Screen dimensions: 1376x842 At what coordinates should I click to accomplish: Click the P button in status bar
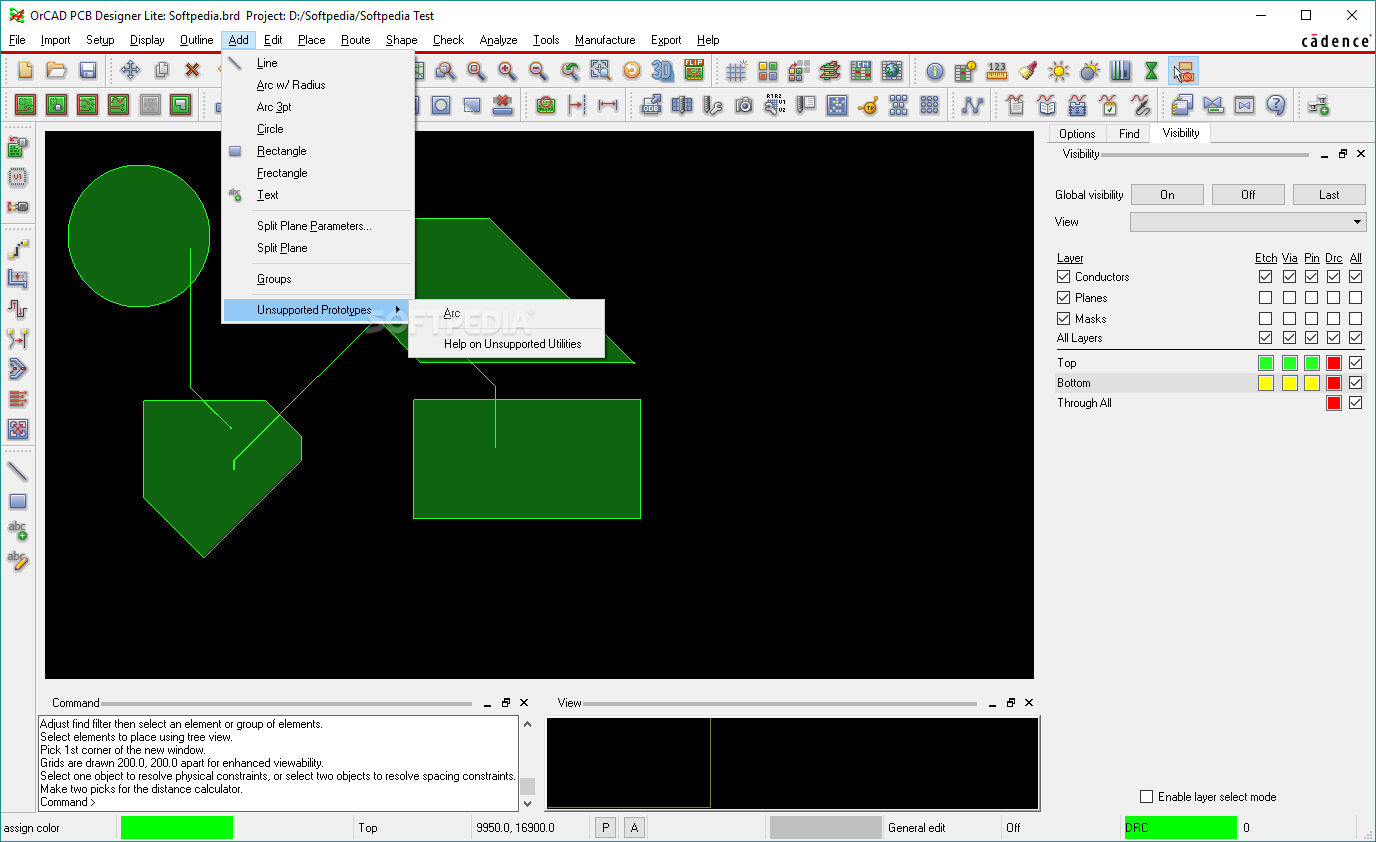point(606,828)
